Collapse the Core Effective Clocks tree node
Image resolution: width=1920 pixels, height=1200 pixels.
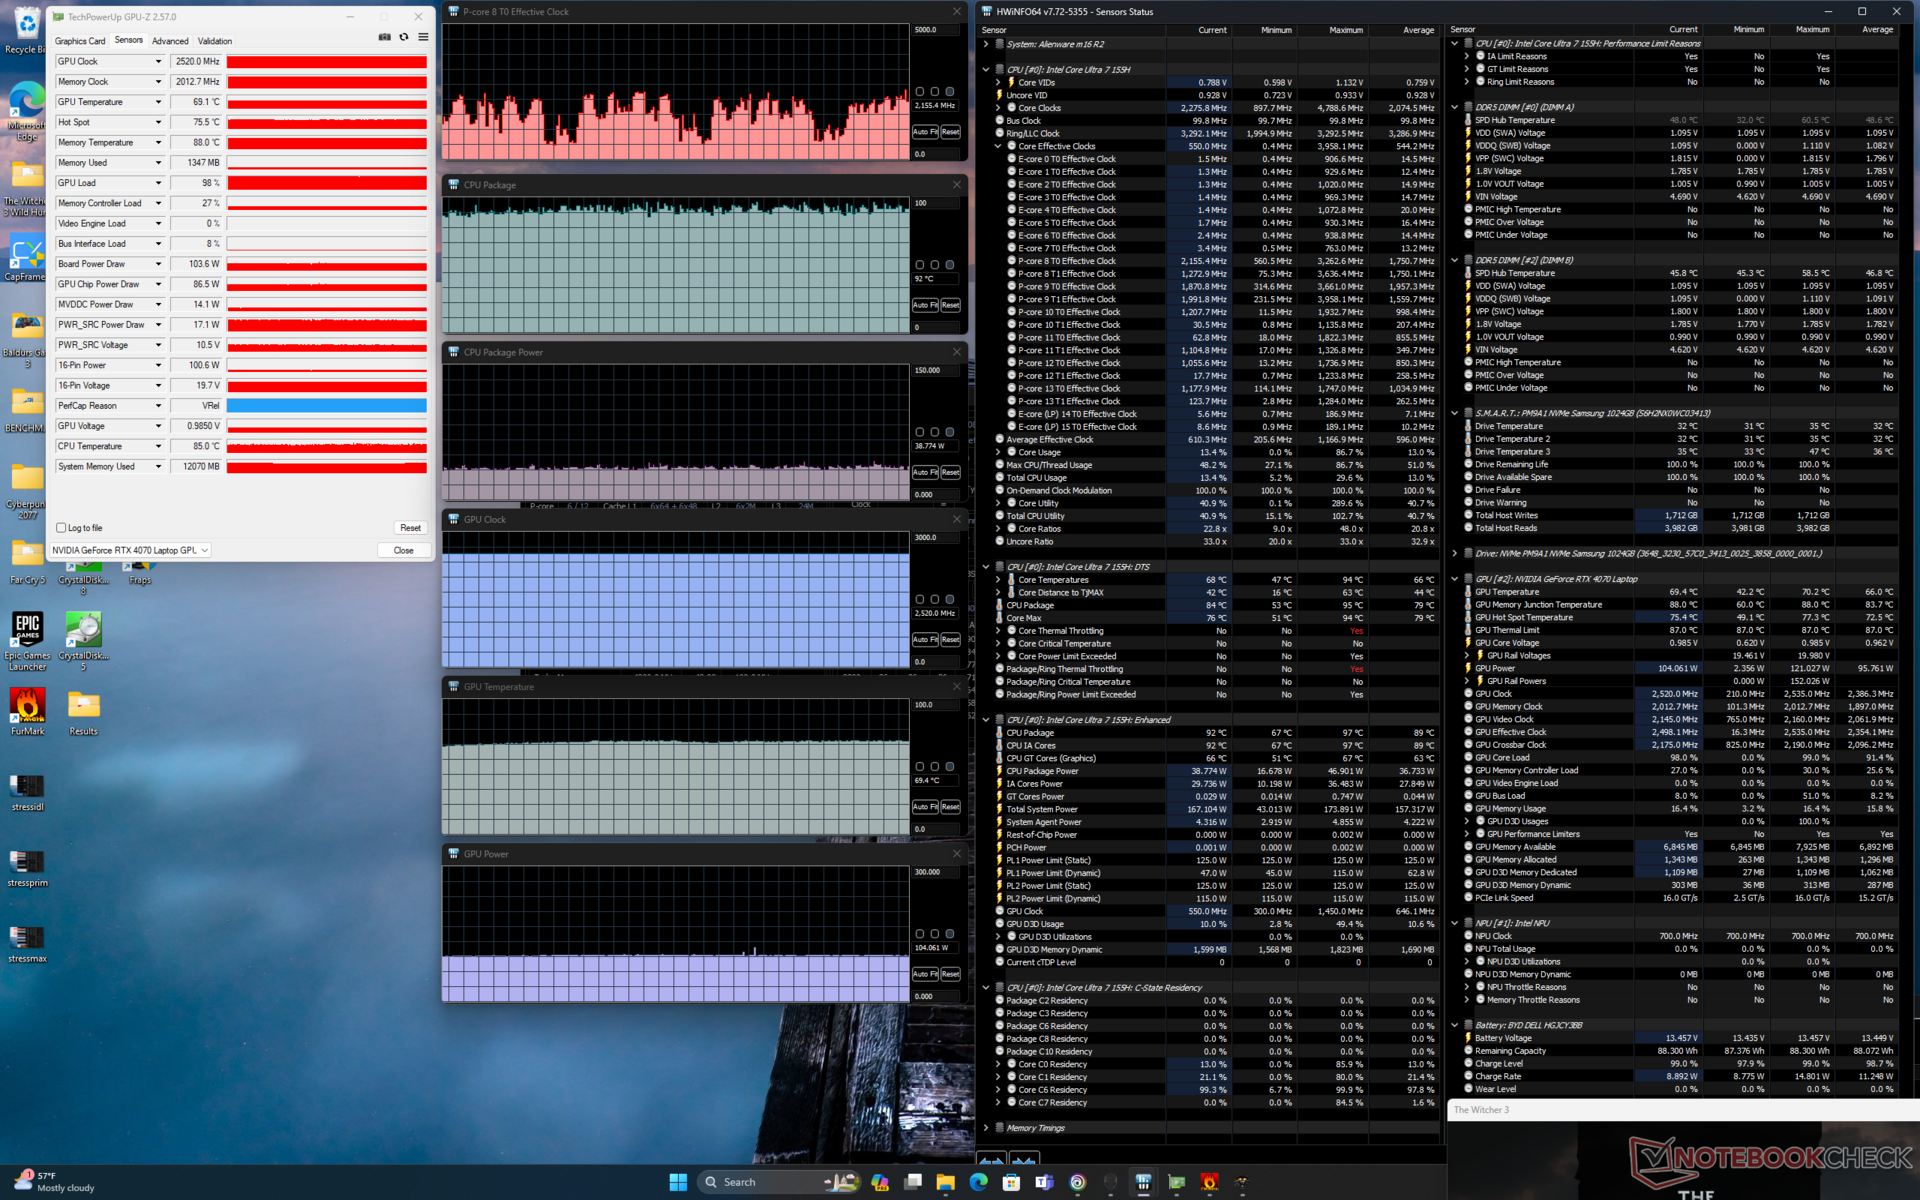[x=998, y=146]
